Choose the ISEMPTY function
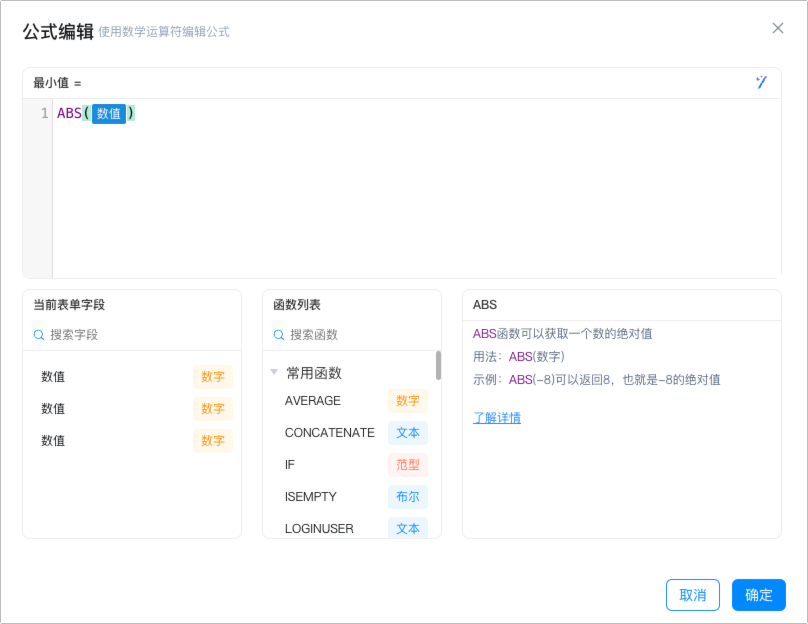808x624 pixels. [x=352, y=497]
